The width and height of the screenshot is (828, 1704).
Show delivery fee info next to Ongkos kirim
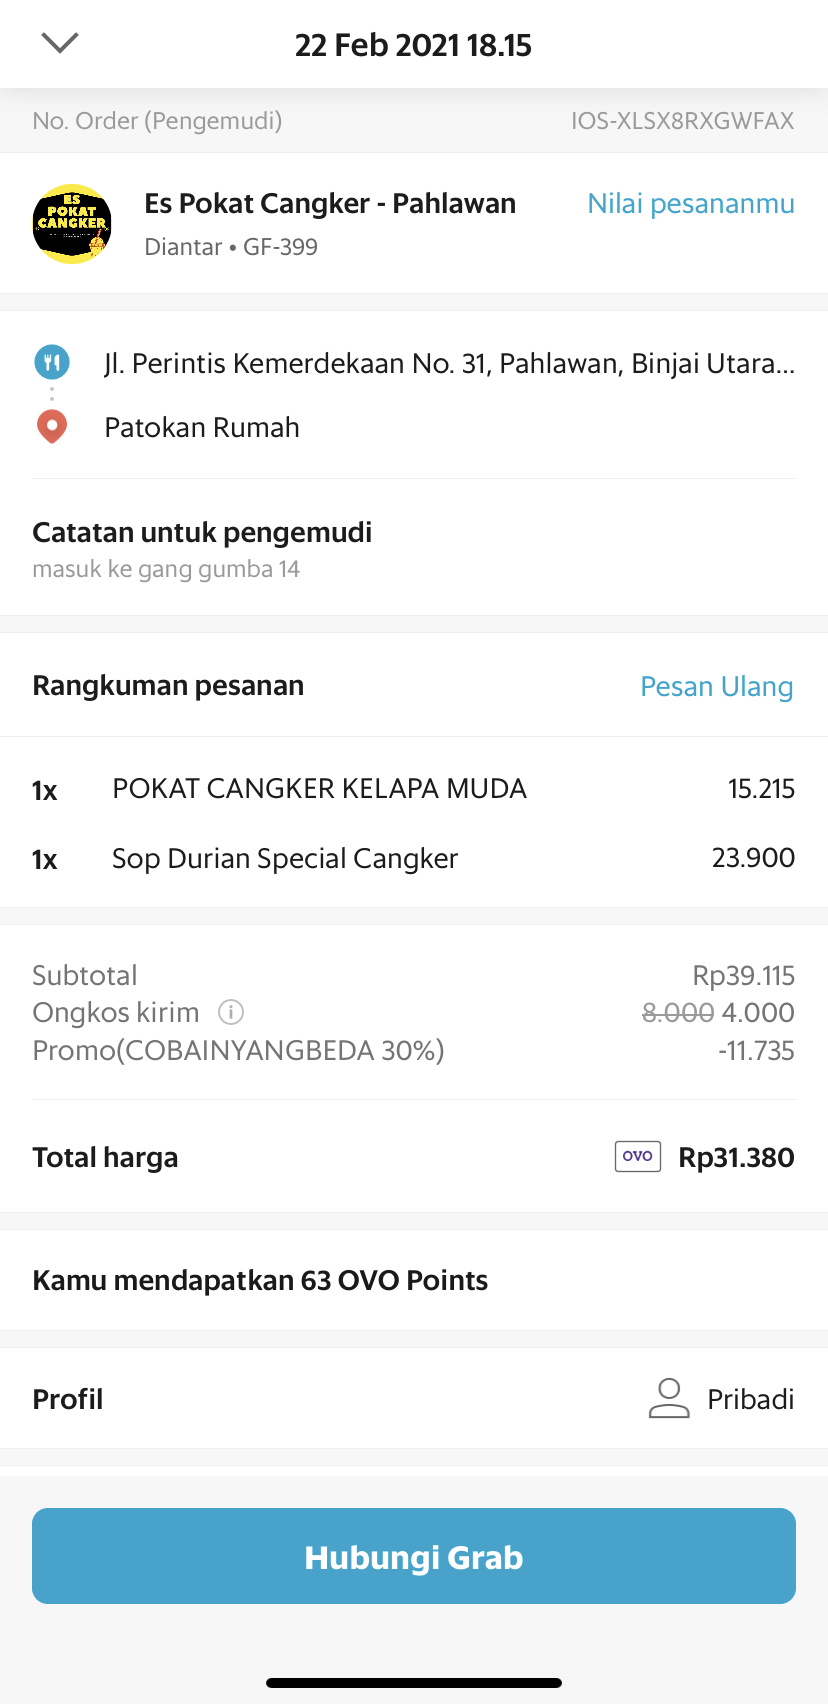coord(231,1013)
